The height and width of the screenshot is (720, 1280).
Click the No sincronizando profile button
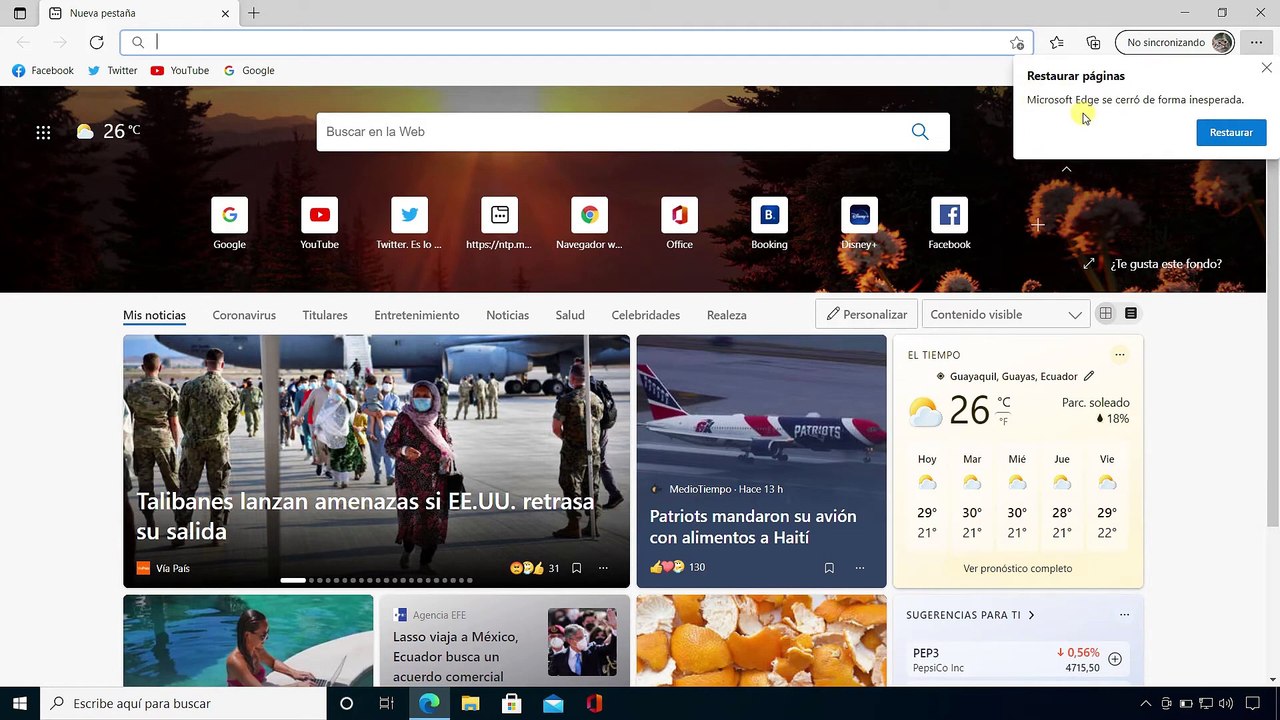tap(1175, 42)
